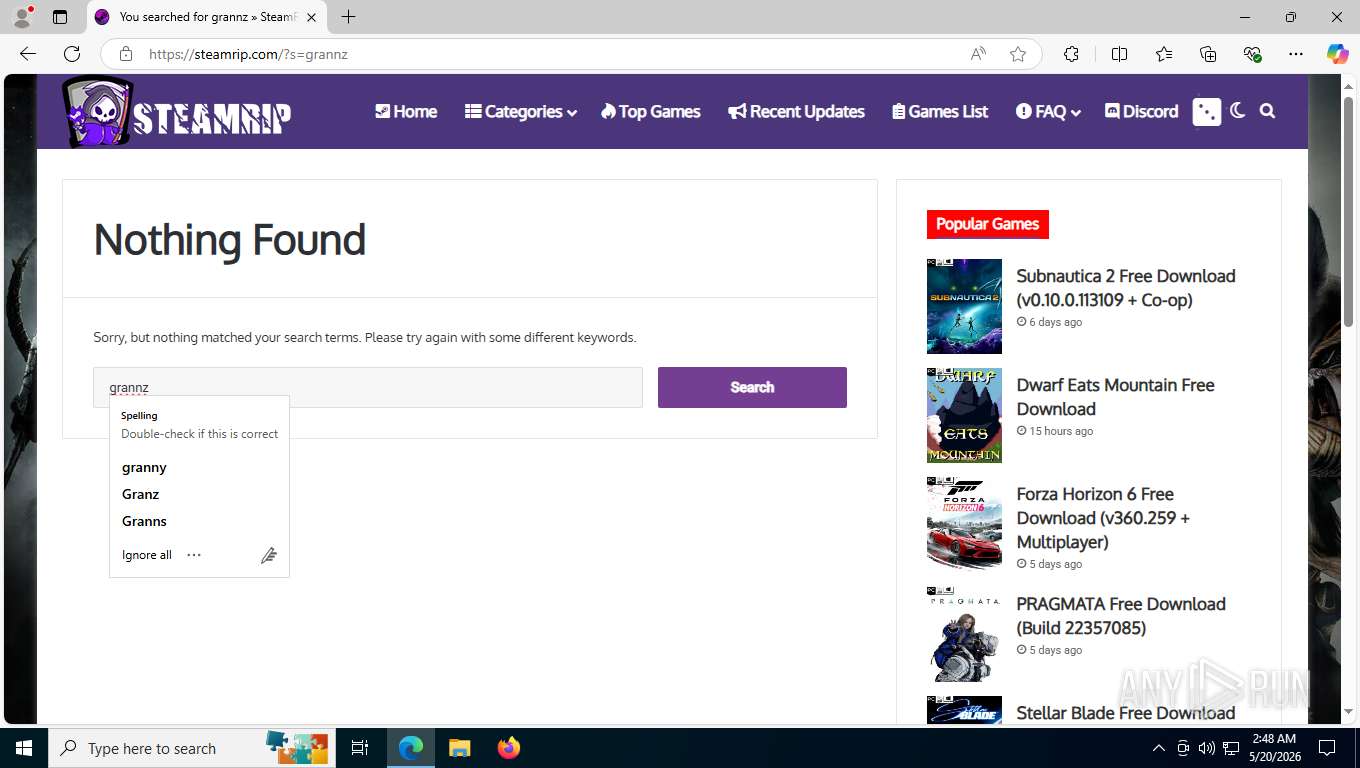Image resolution: width=1360 pixels, height=768 pixels.
Task: Choose spelling suggestion granny
Action: click(x=144, y=467)
